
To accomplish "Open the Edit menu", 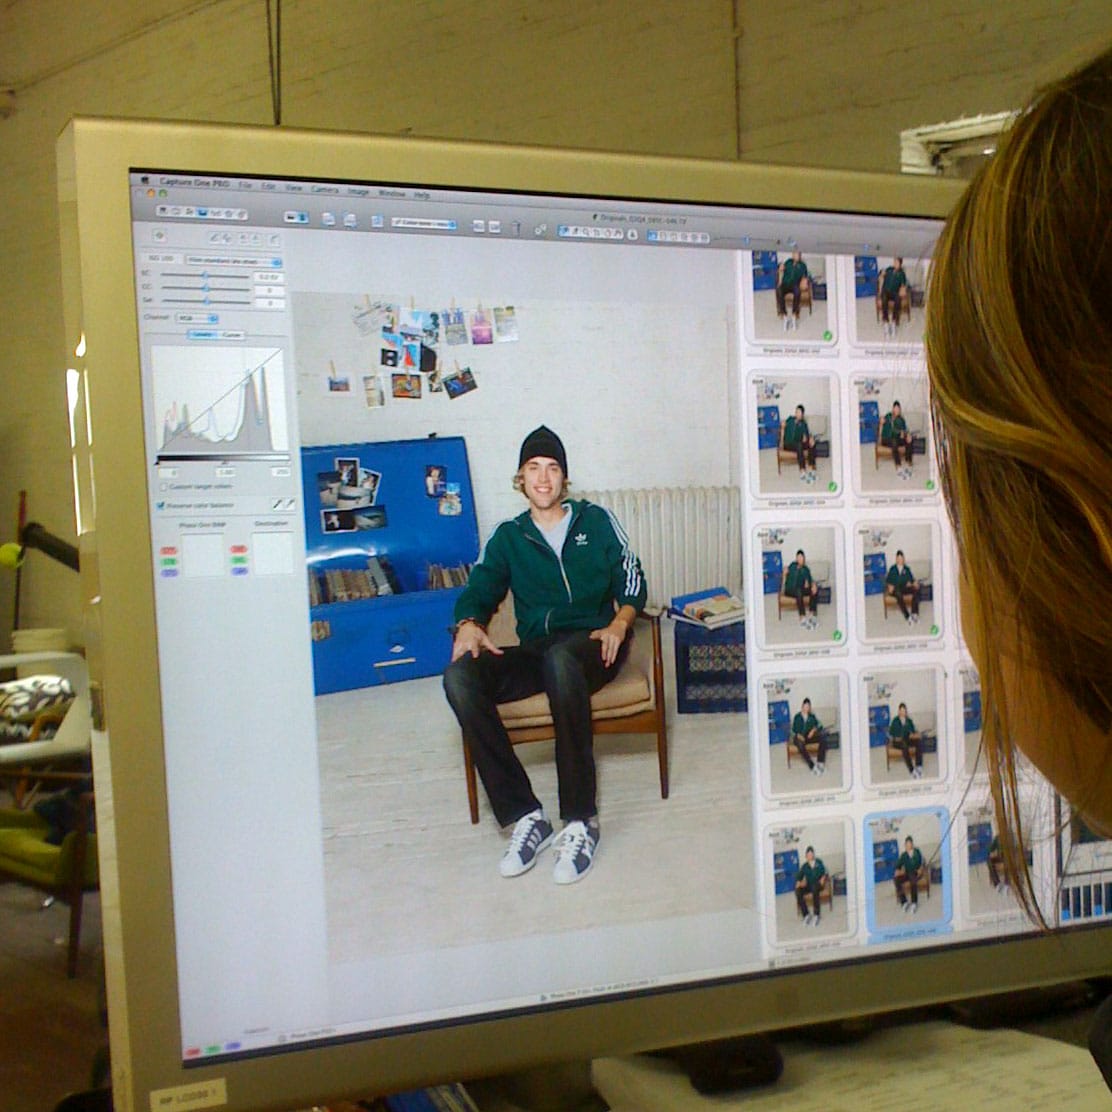I will point(268,186).
